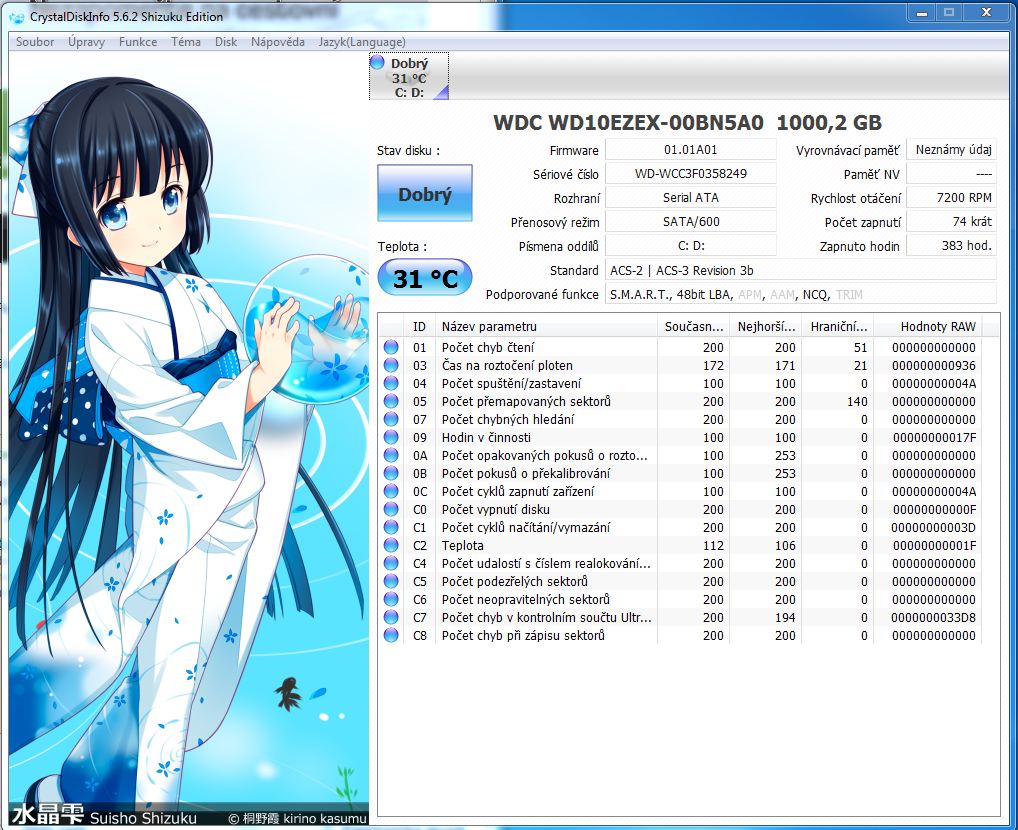The image size is (1018, 830).
Task: Click status orb for C8 chyb při zápisu
Action: [391, 635]
